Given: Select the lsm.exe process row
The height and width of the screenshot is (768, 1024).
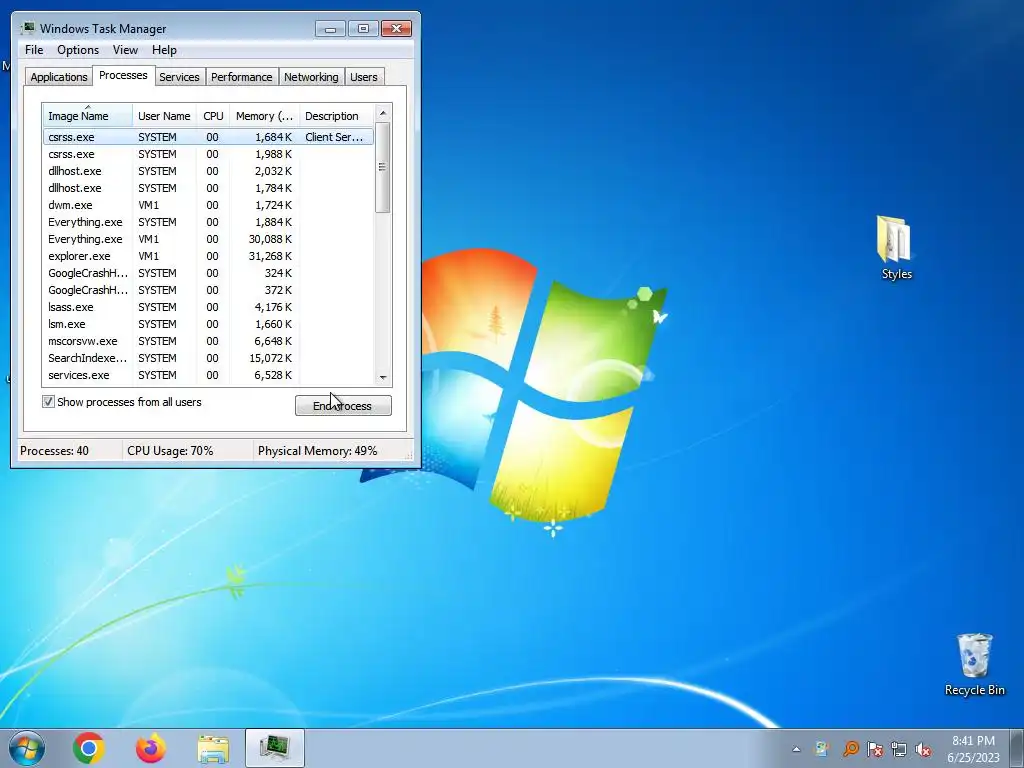Looking at the screenshot, I should (208, 324).
